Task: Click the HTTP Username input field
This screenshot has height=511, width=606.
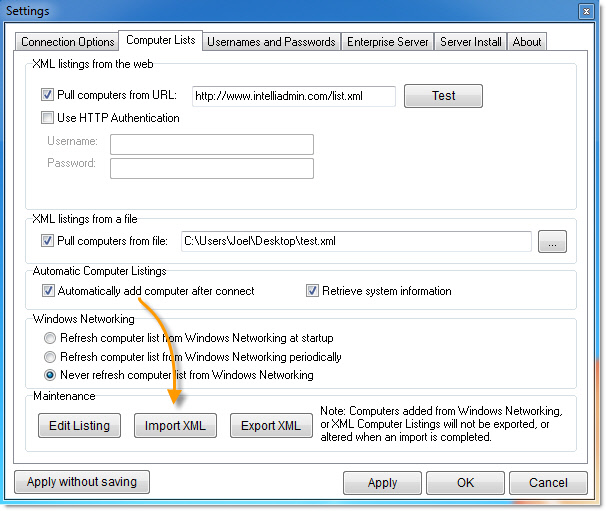Action: (212, 144)
